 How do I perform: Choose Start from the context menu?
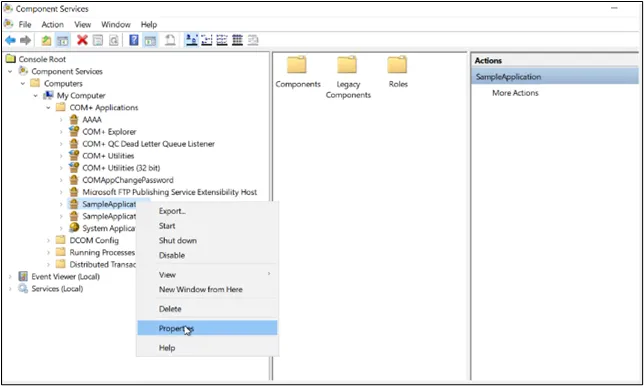coord(207,226)
